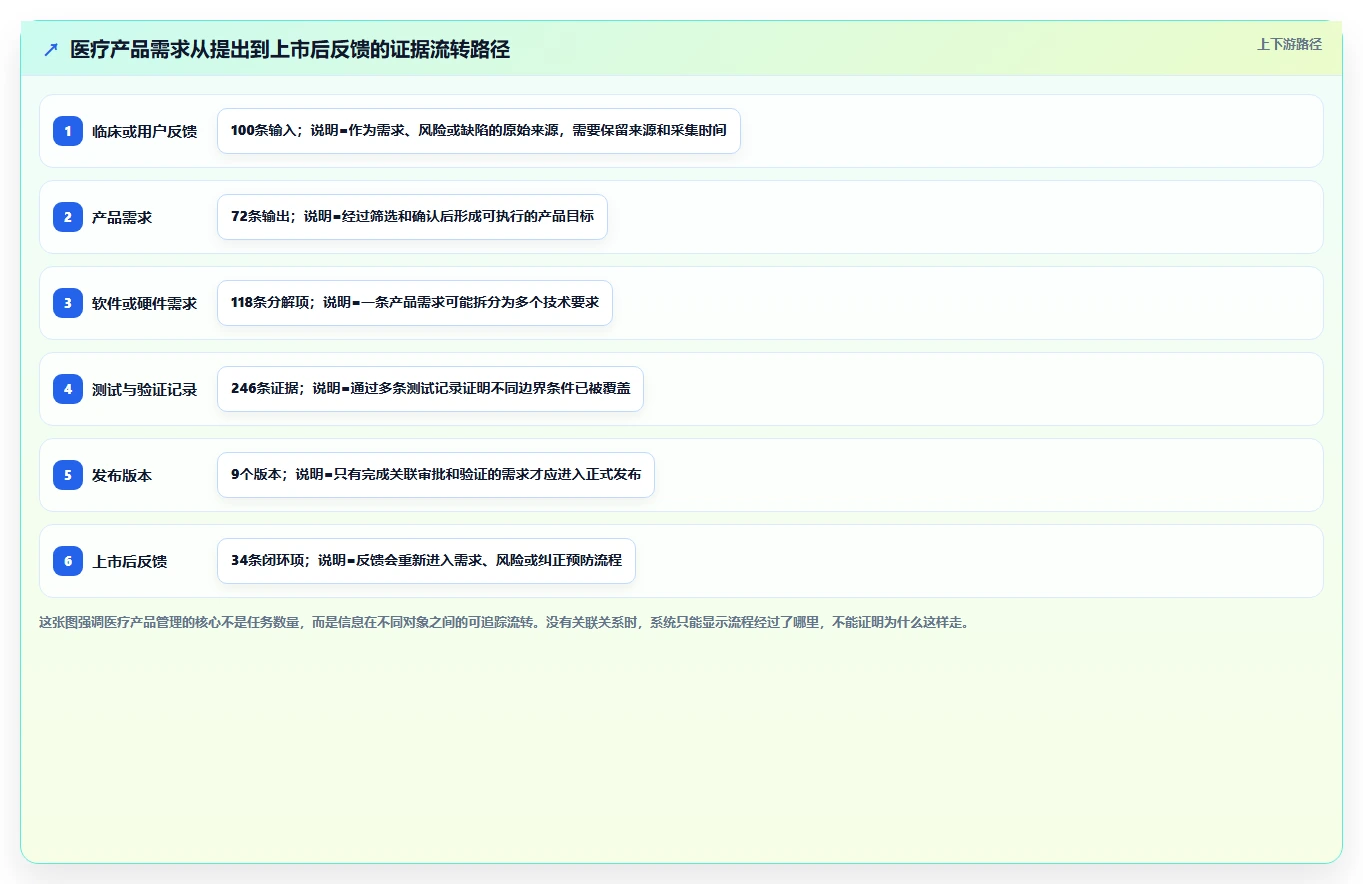Click the step 6 number badge
The image size is (1363, 884).
(68, 561)
